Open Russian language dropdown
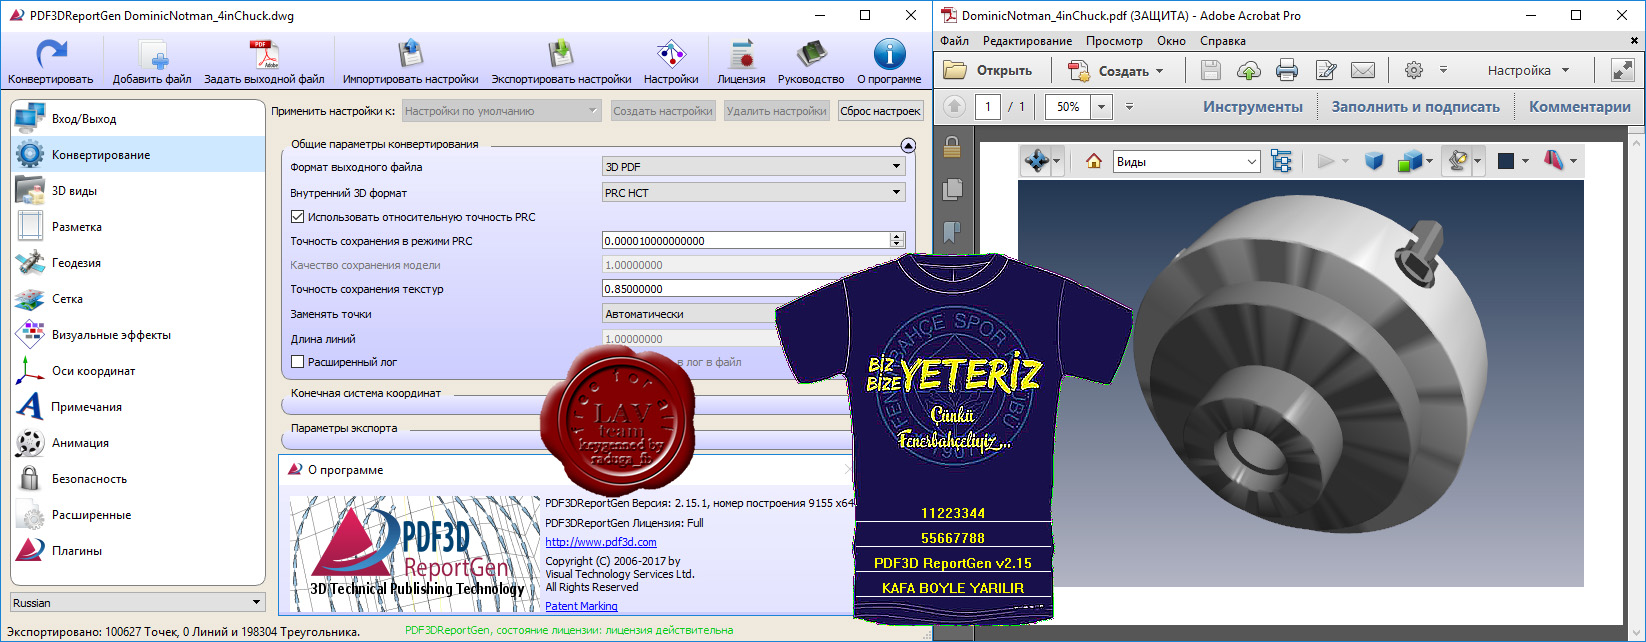This screenshot has height=642, width=1646. click(x=138, y=602)
